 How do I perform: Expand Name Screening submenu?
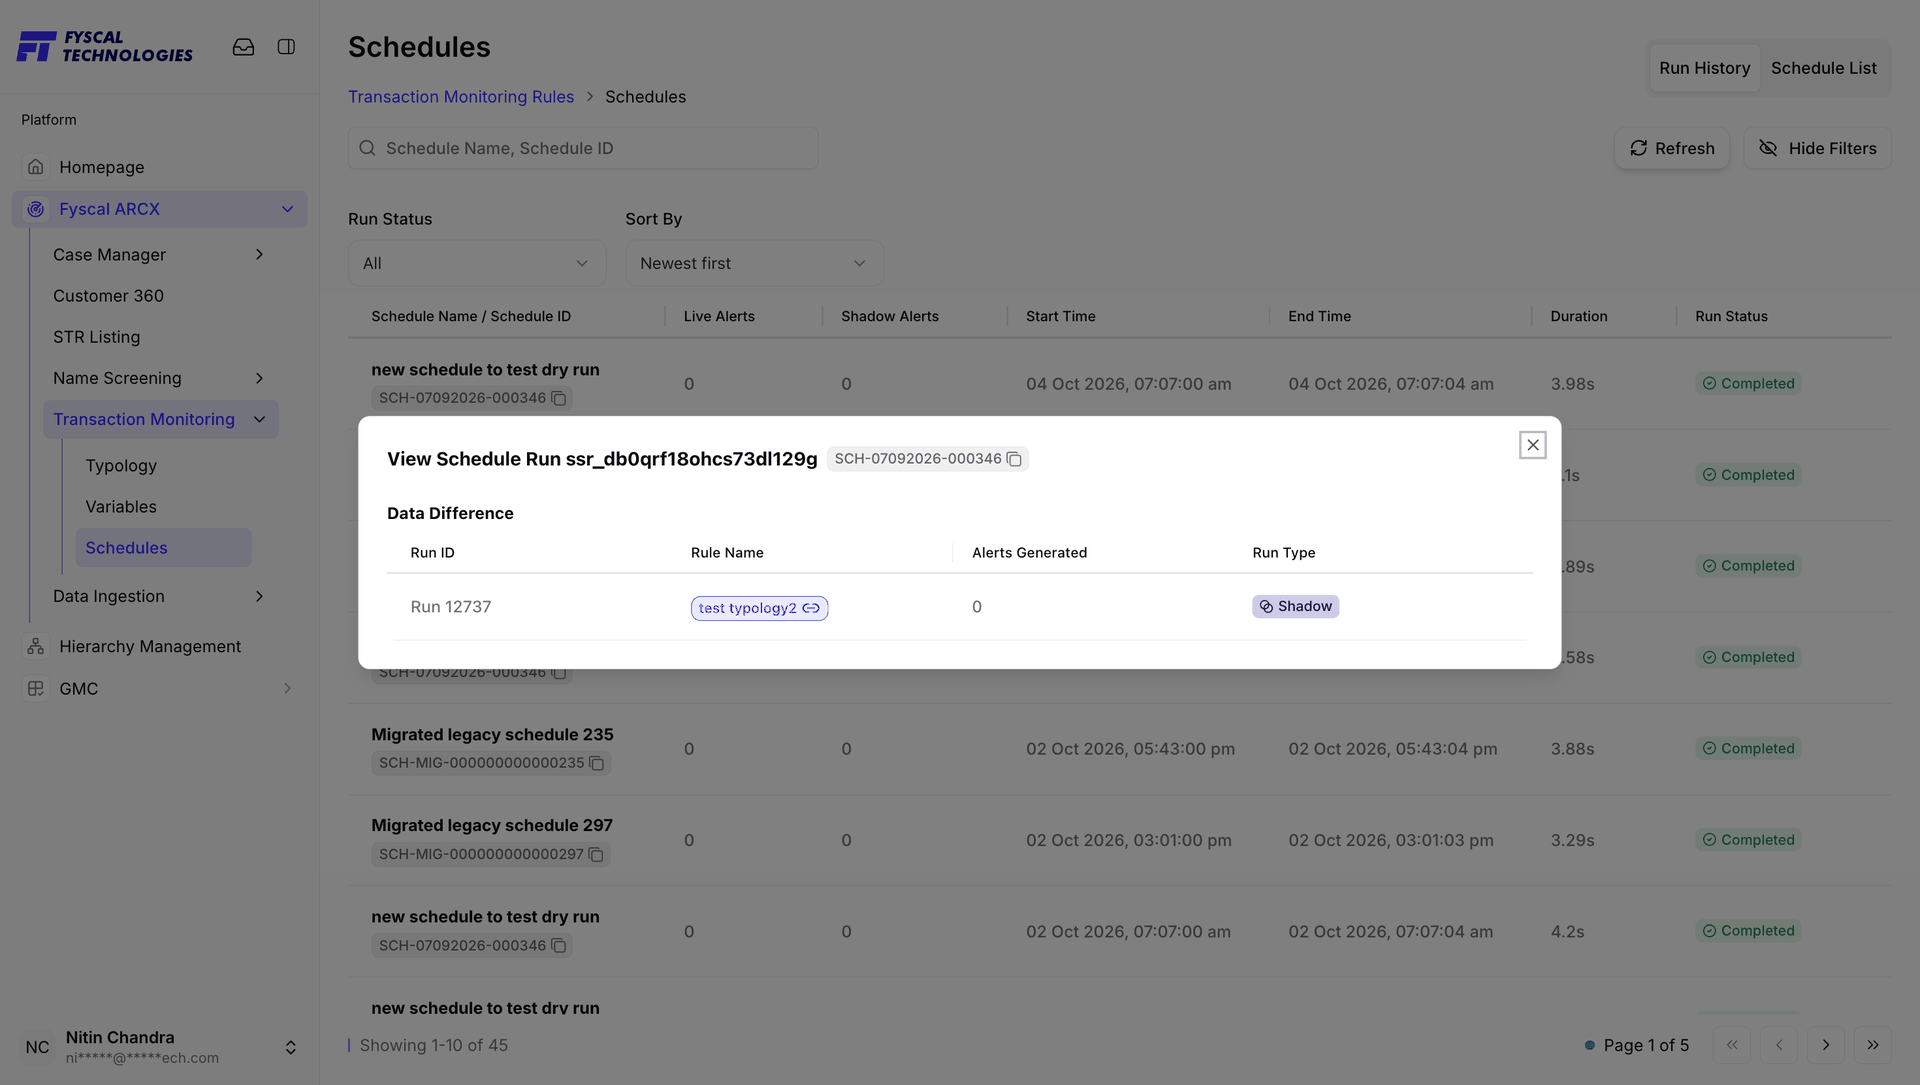click(259, 378)
